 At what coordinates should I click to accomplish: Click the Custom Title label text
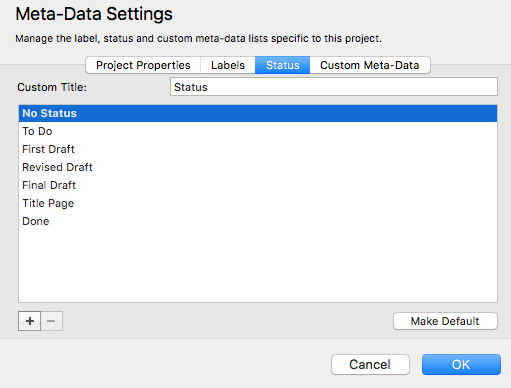(52, 87)
